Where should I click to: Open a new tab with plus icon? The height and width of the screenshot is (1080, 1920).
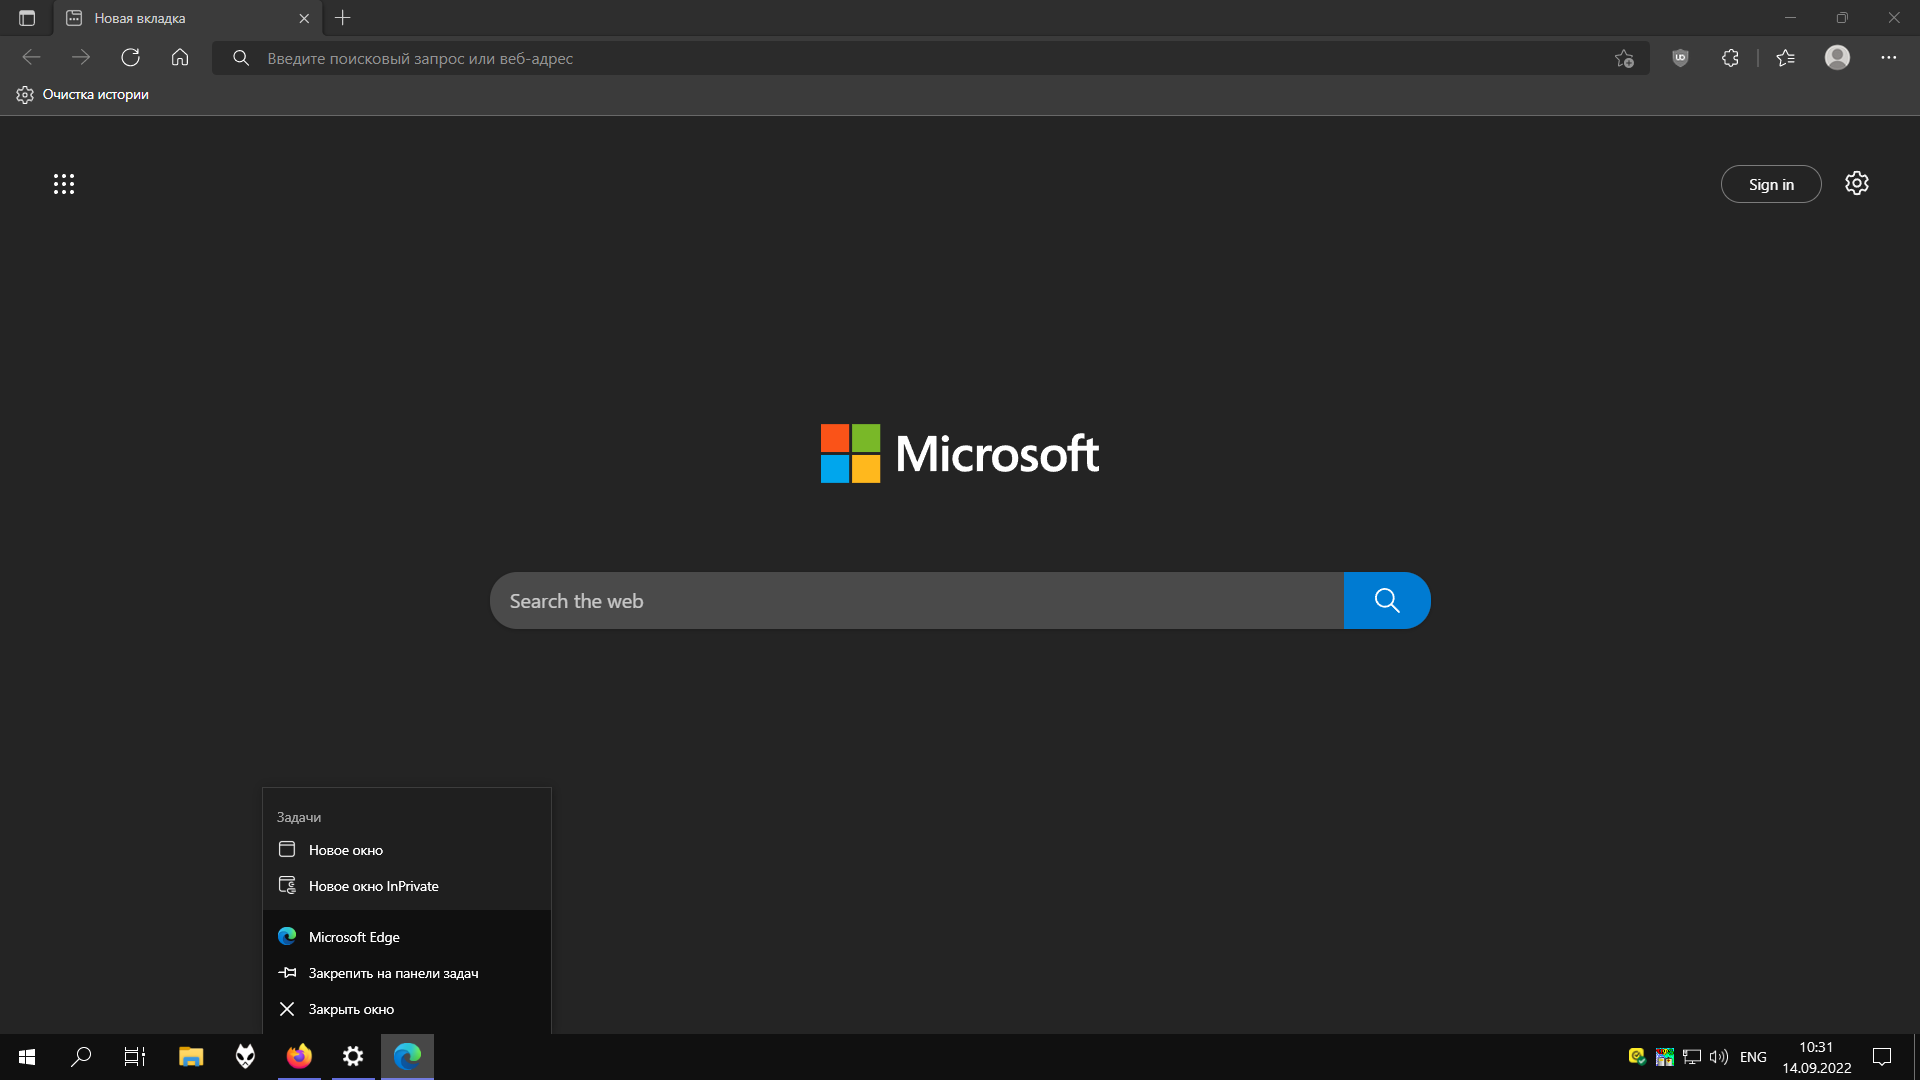pyautogui.click(x=343, y=18)
